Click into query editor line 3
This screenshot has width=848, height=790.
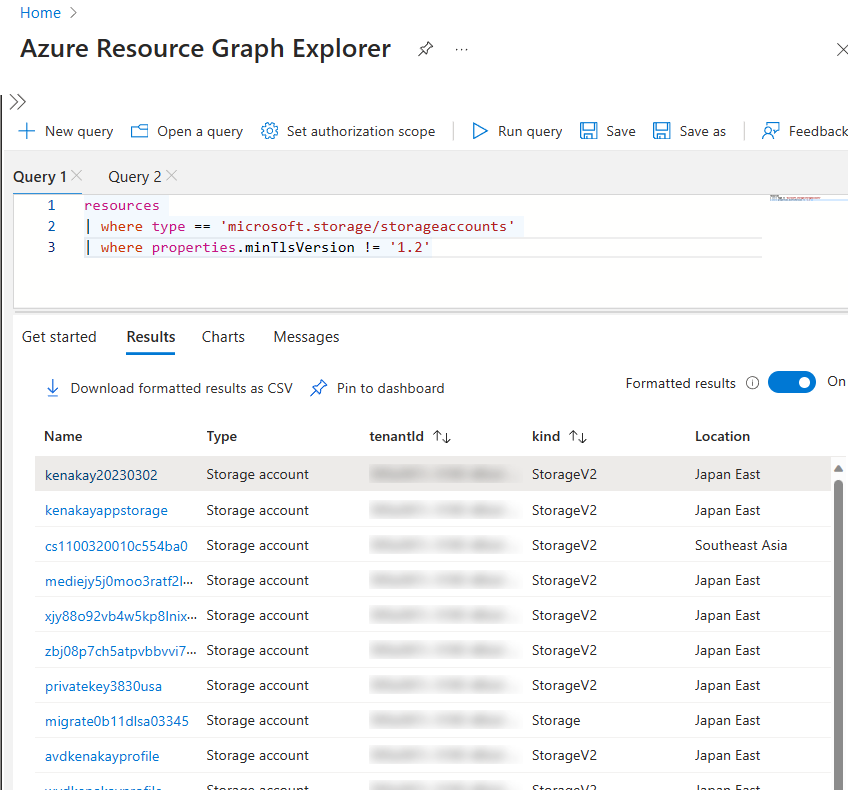pos(422,248)
